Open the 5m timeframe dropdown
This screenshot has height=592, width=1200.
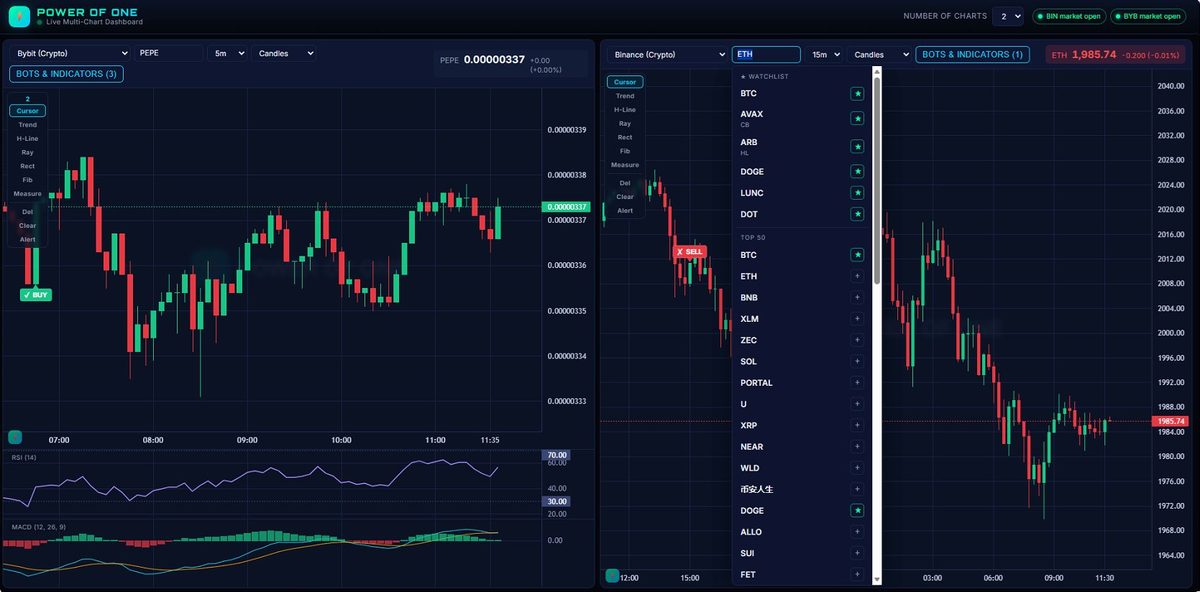(x=227, y=54)
